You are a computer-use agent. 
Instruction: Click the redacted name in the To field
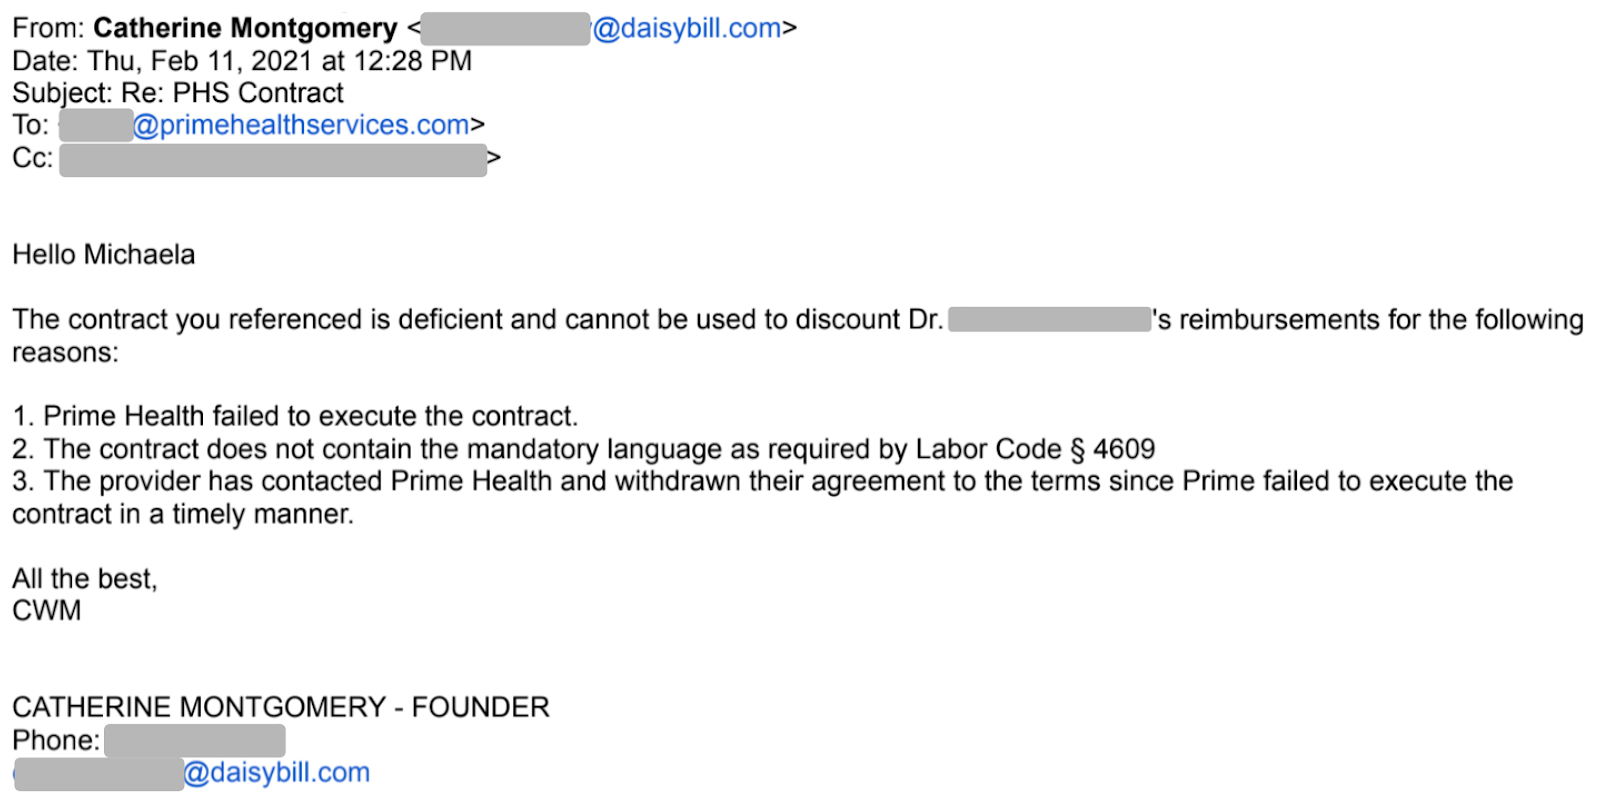[96, 125]
